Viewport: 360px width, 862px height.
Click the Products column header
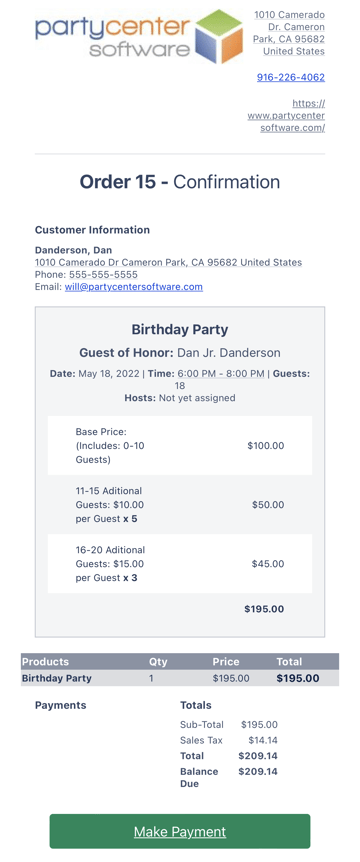point(46,661)
